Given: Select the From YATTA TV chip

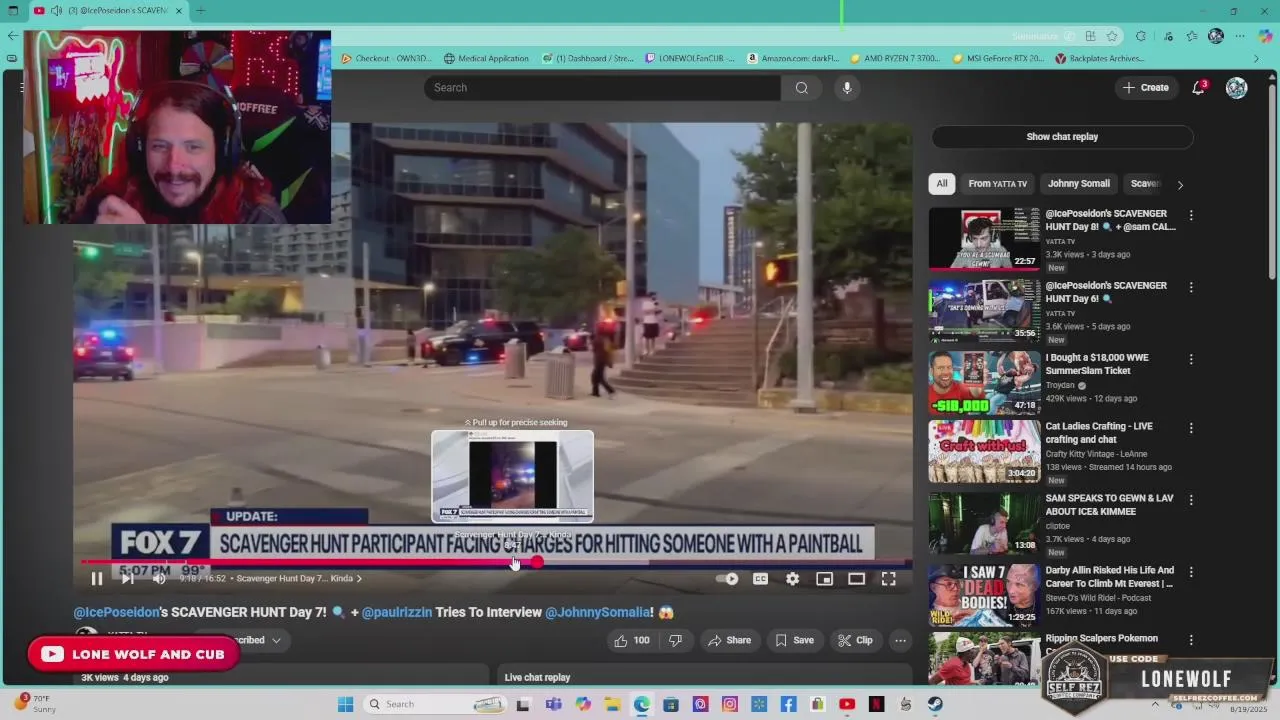Looking at the screenshot, I should tap(997, 184).
